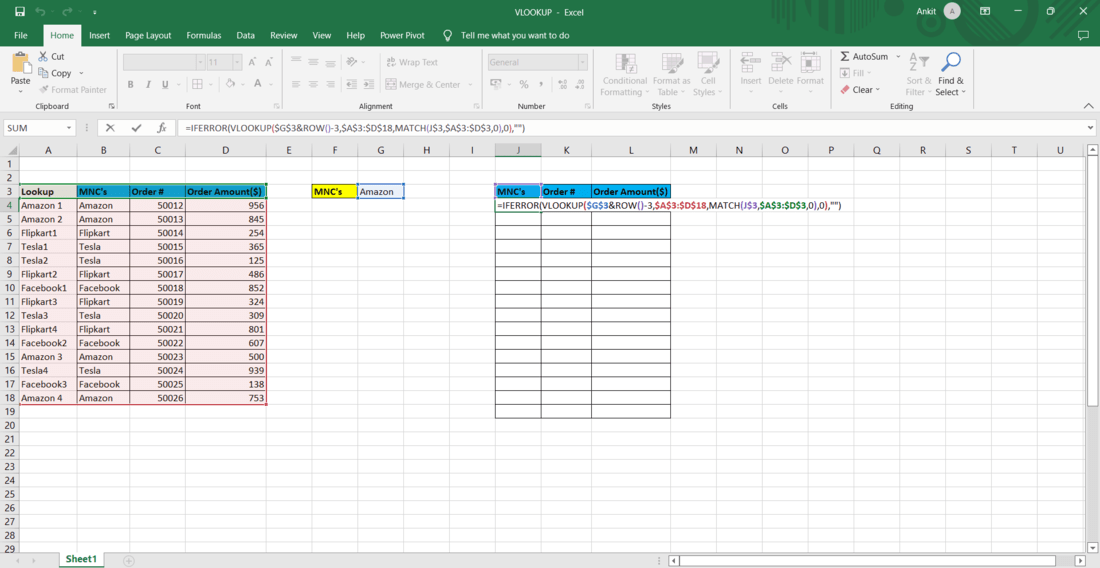Select cell G3 containing Amazon
Screen dimensions: 1100x568
click(x=380, y=191)
